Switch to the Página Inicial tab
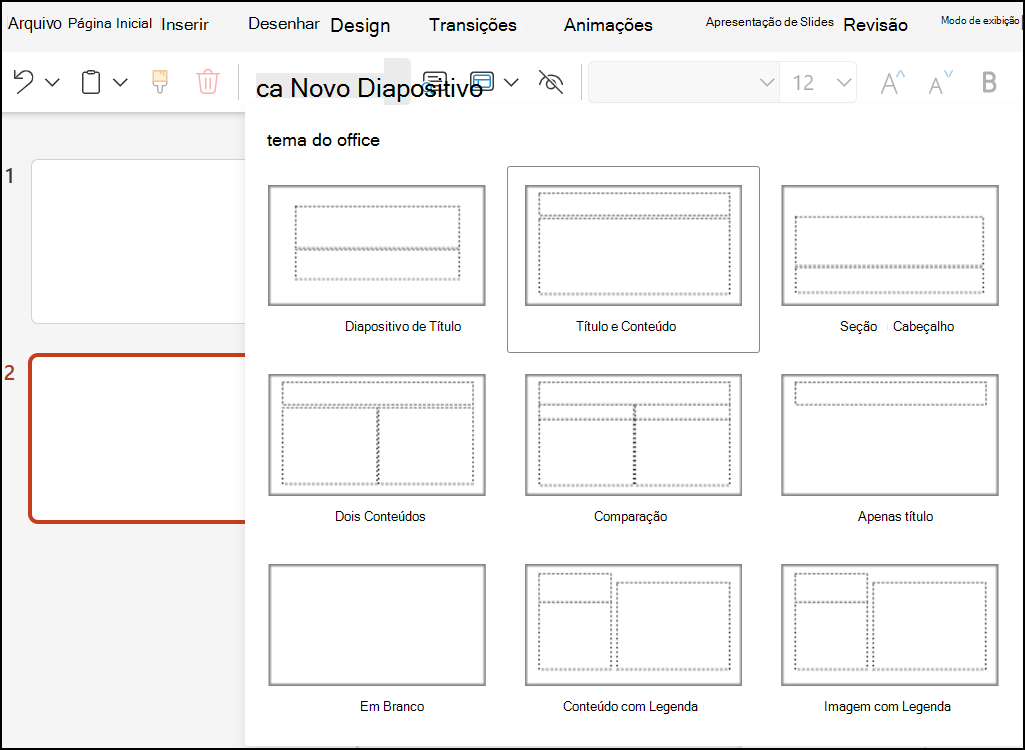1025x750 pixels. [110, 24]
